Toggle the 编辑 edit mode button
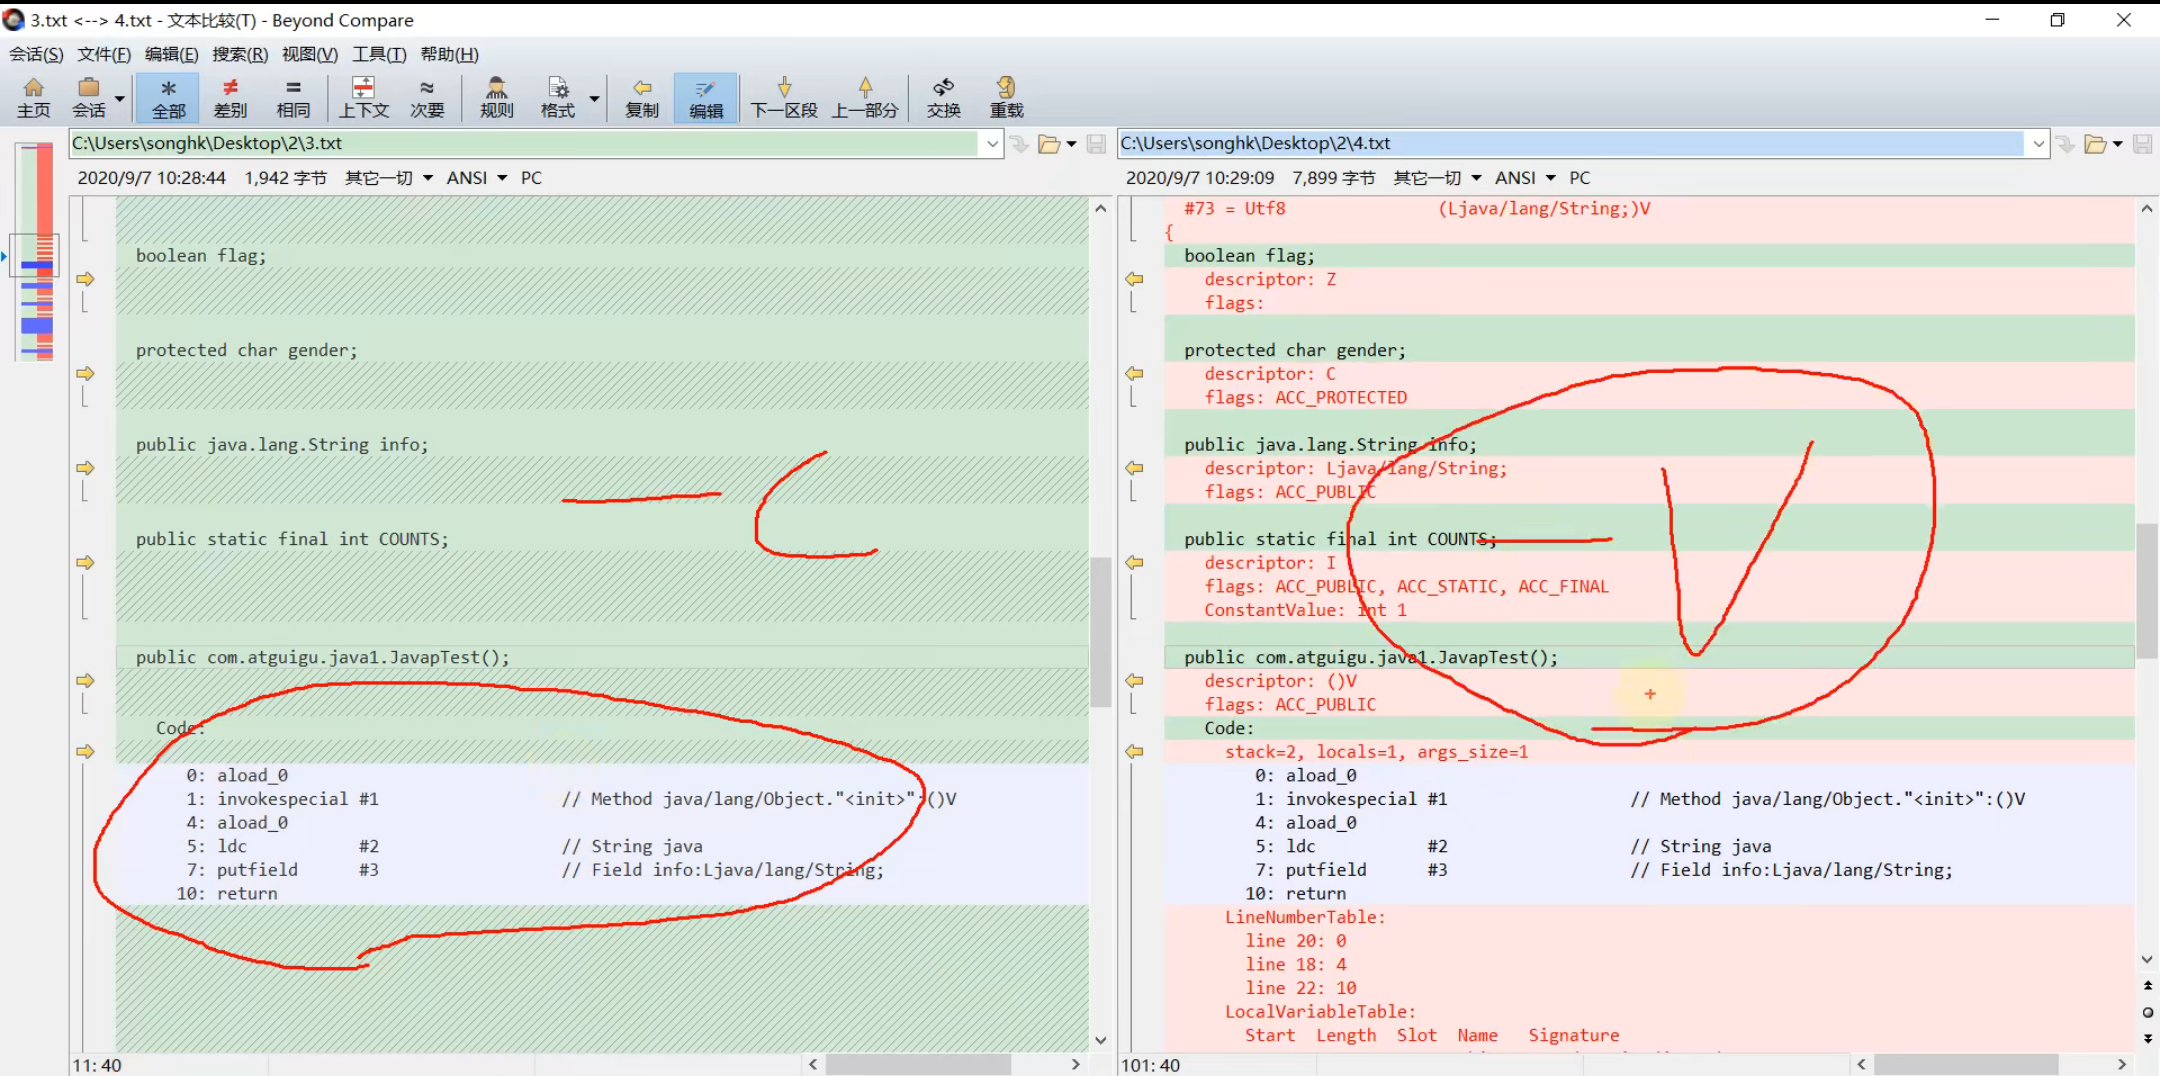 pyautogui.click(x=706, y=98)
